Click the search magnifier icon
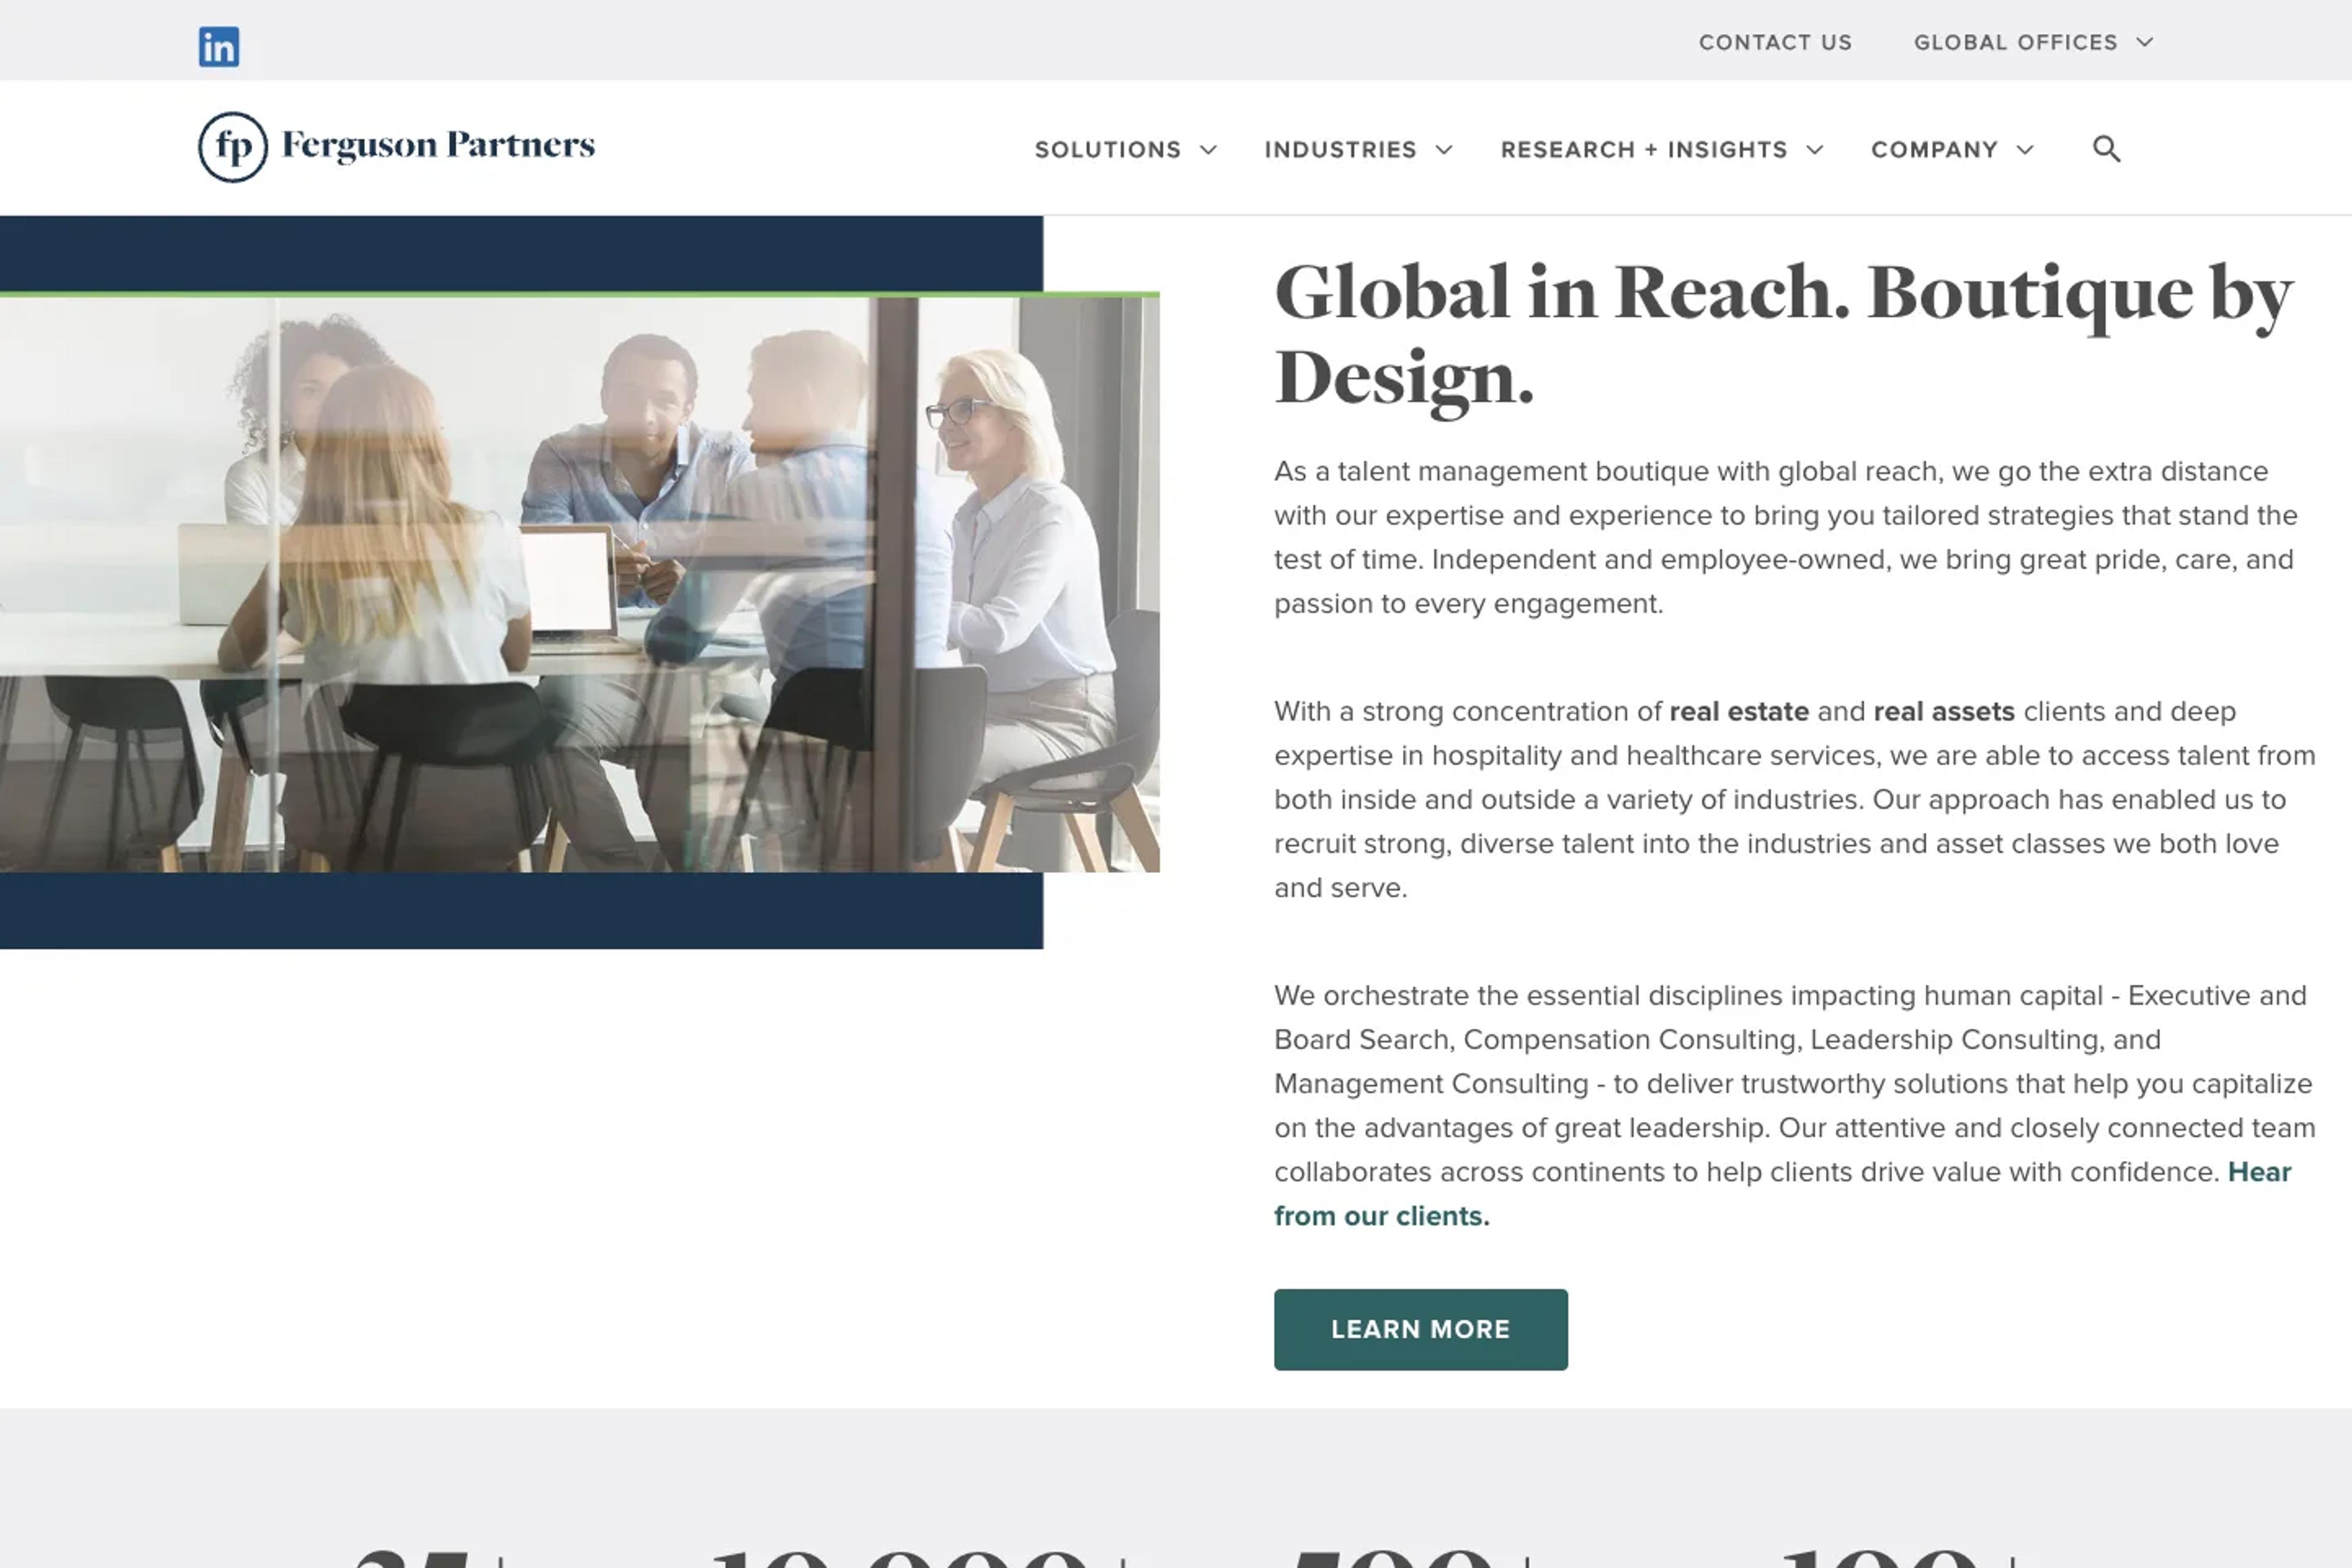2352x1568 pixels. (2106, 149)
